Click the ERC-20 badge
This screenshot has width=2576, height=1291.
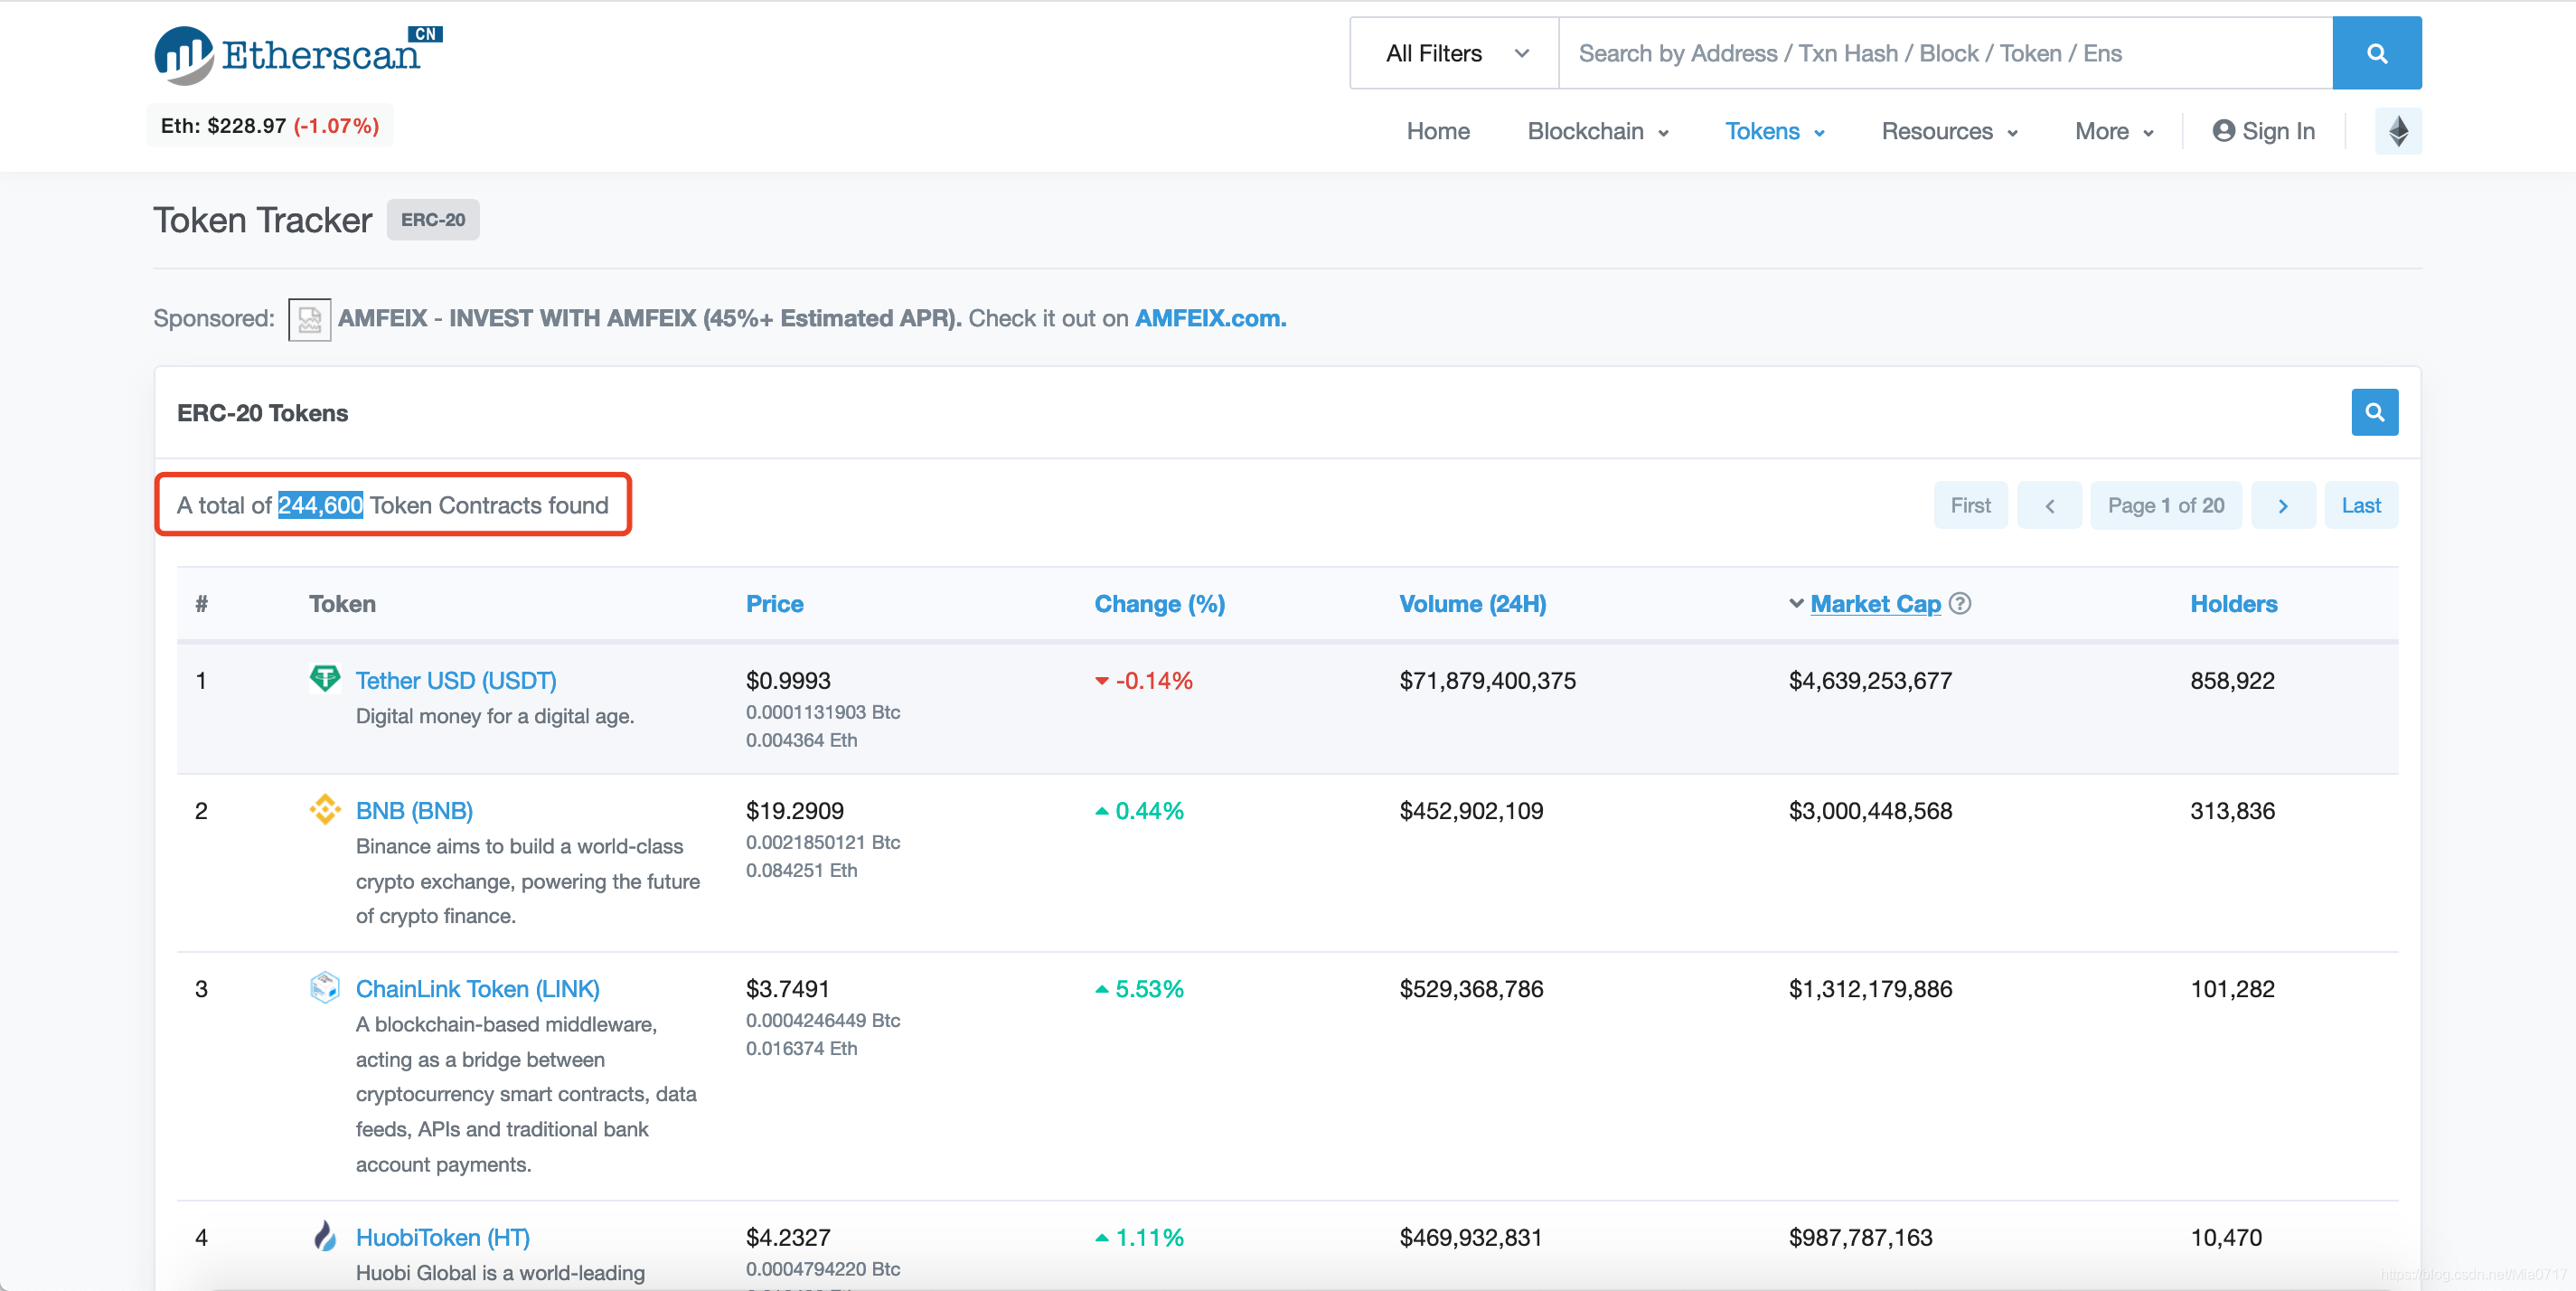(x=432, y=219)
